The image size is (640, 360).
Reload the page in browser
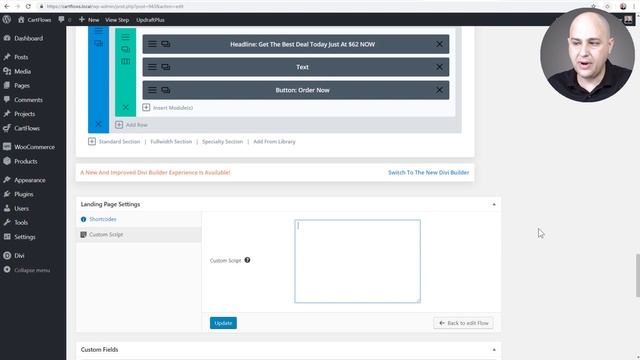point(28,7)
